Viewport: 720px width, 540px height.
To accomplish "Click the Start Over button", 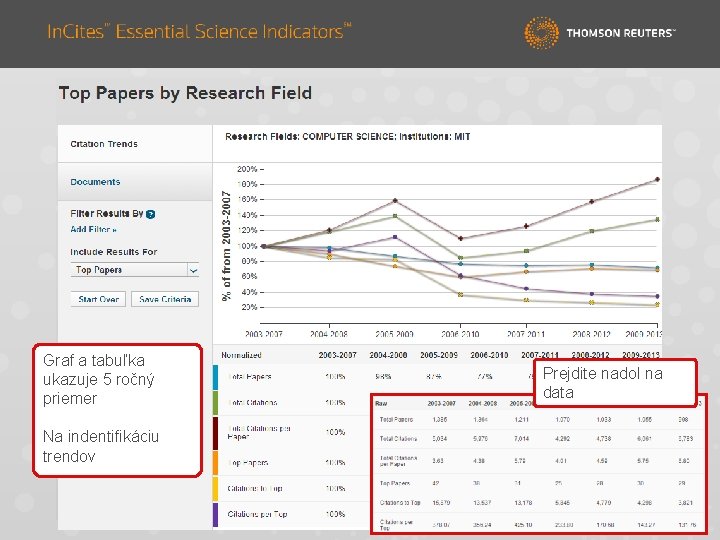I will pos(99,299).
